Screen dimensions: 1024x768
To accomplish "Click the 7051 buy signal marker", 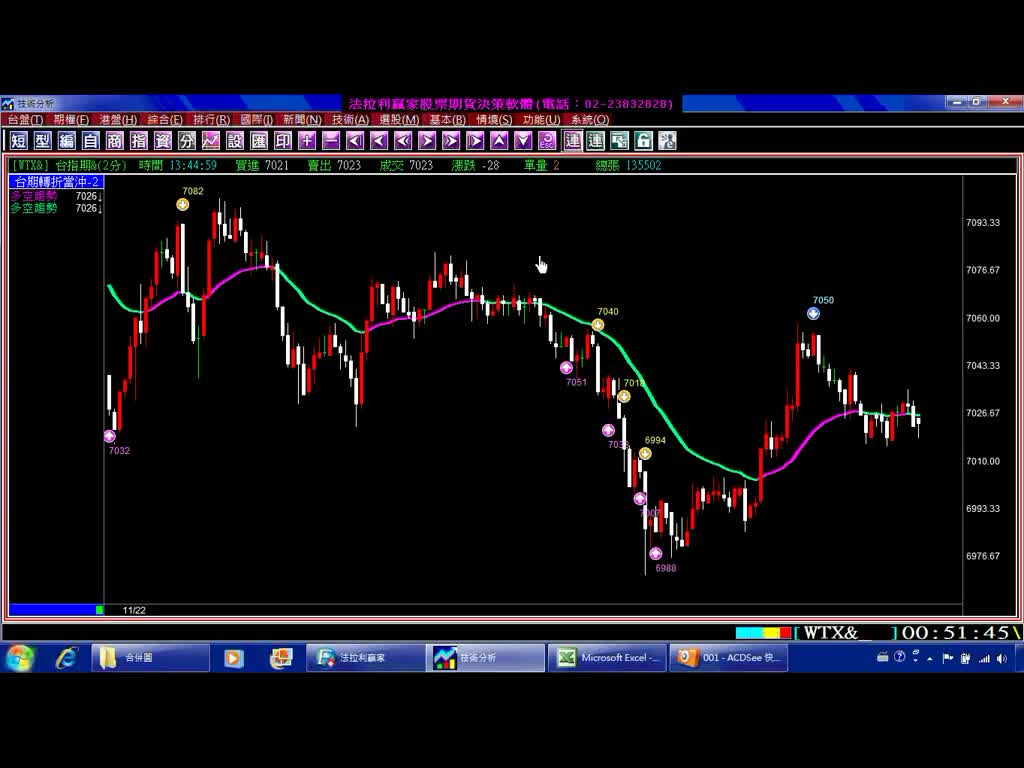I will (x=566, y=368).
